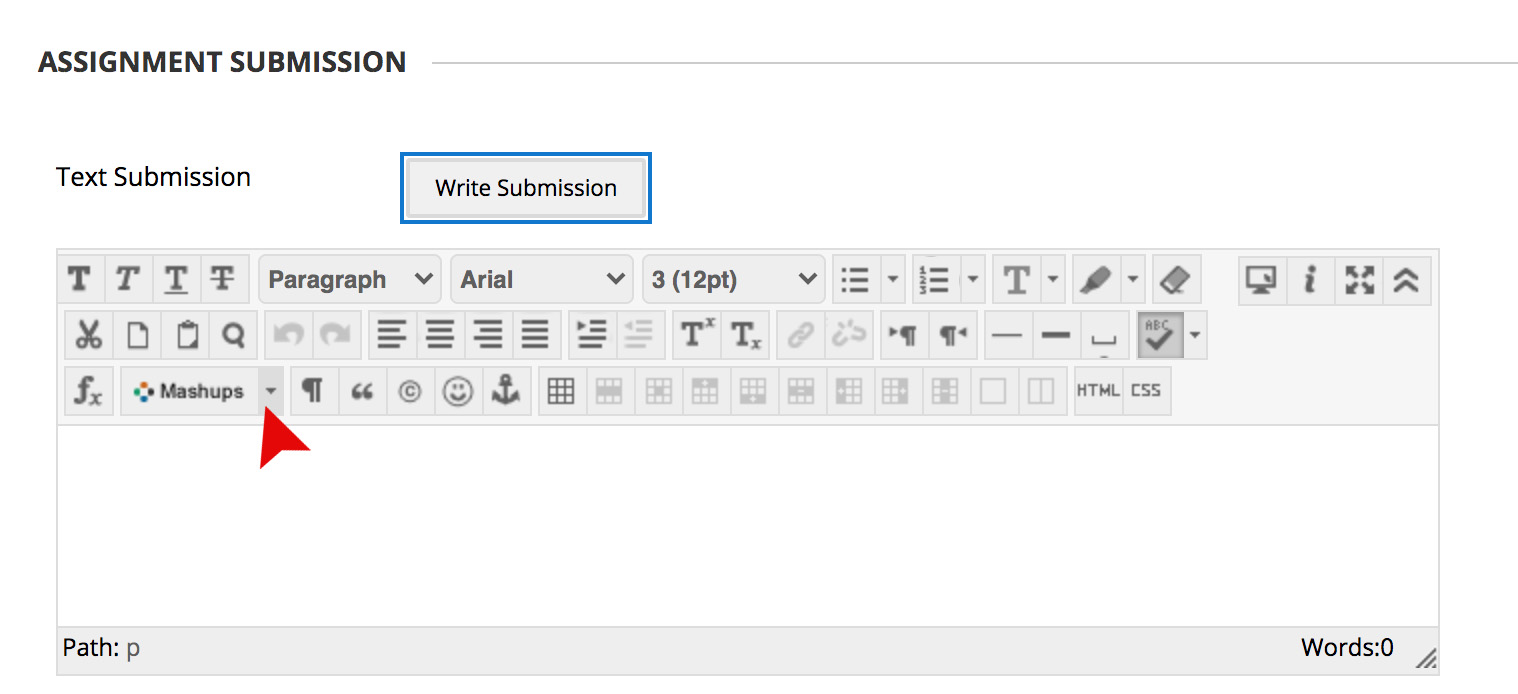Viewport: 1518px width, 694px height.
Task: Open spell checker language options arrow
Action: pos(1196,335)
